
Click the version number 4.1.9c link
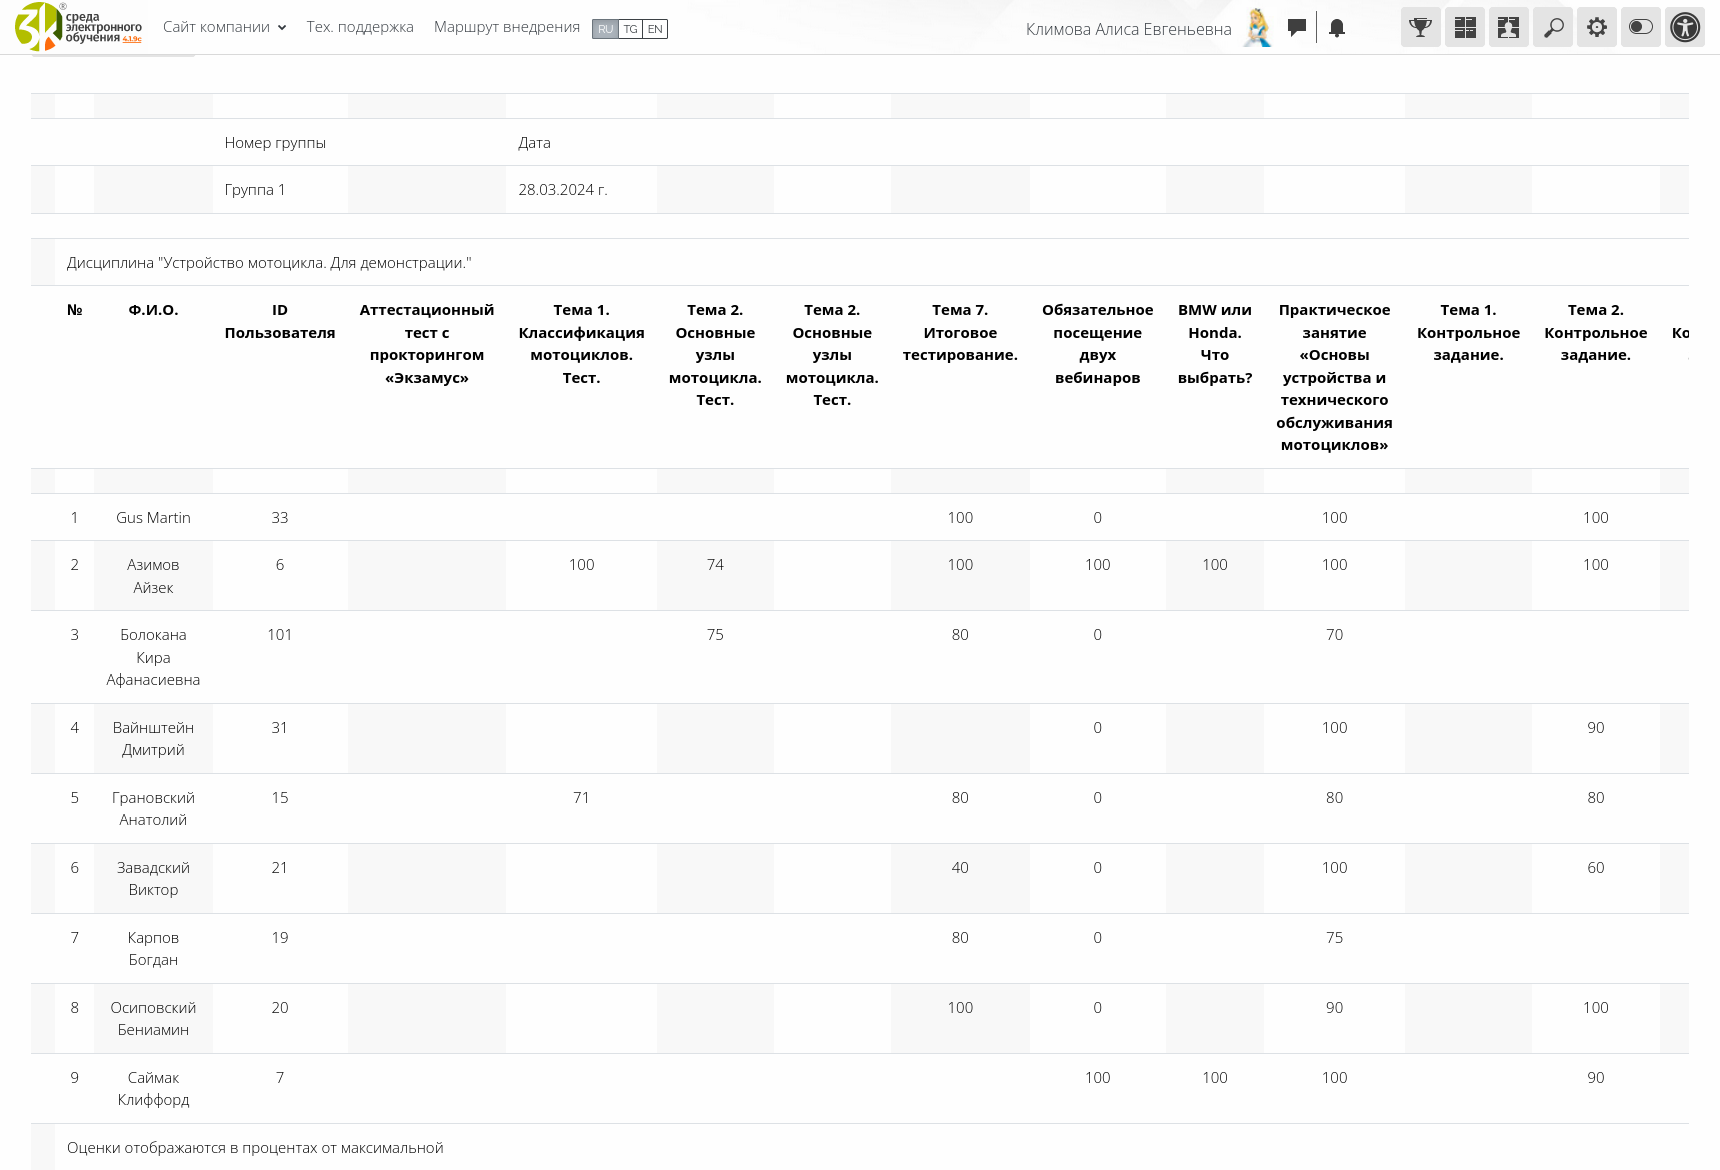(x=132, y=39)
